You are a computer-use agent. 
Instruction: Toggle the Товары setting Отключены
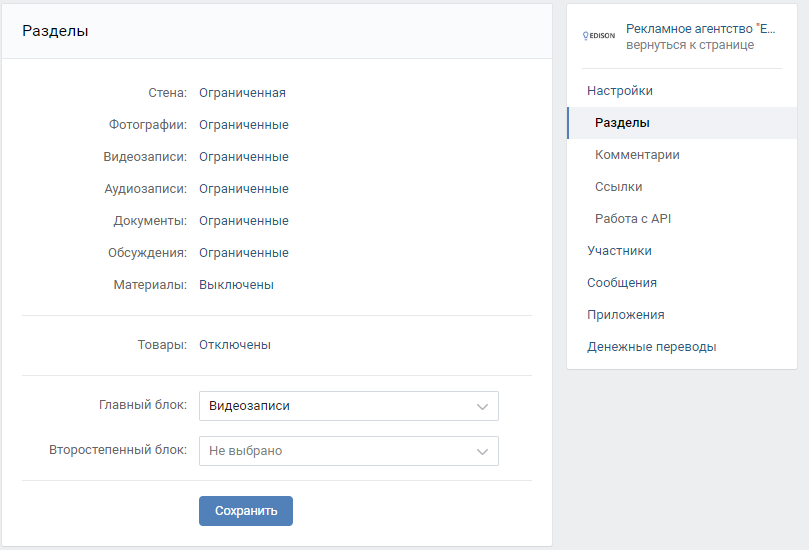point(234,345)
